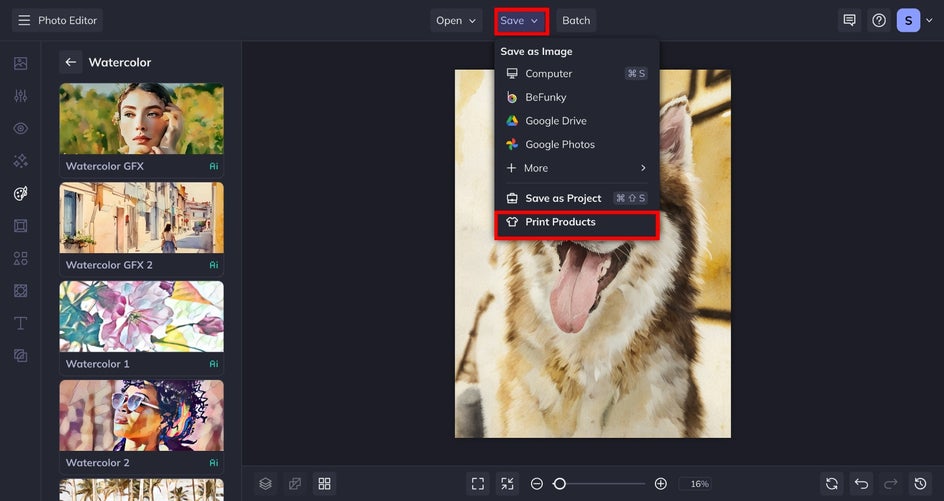The width and height of the screenshot is (944, 501).
Task: Open the Open dropdown button
Action: 456,20
